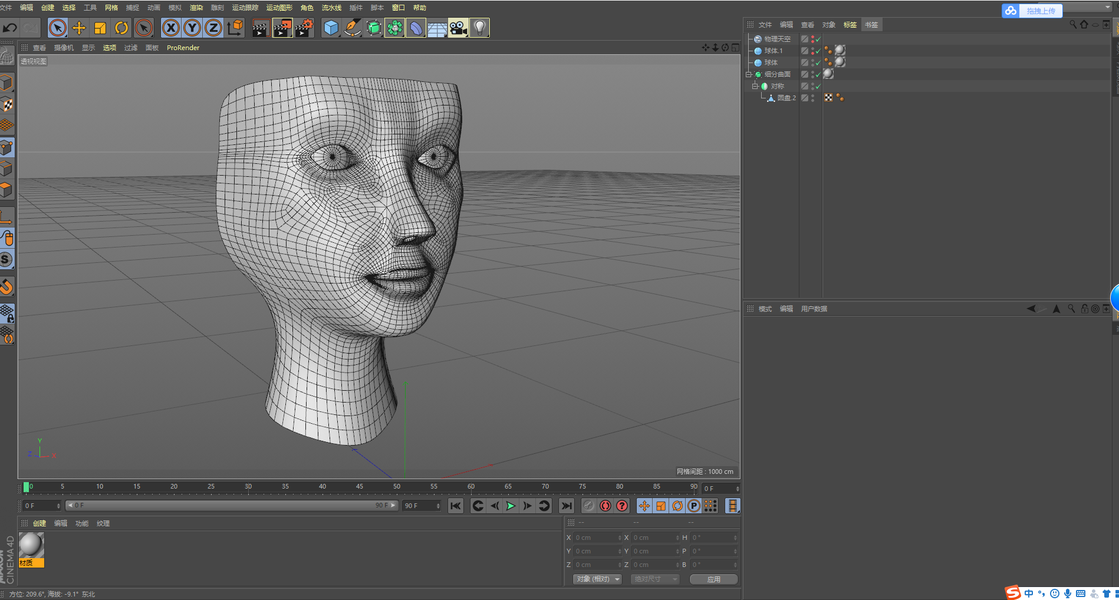Click the 应用 apply button
The width and height of the screenshot is (1119, 600).
(713, 579)
